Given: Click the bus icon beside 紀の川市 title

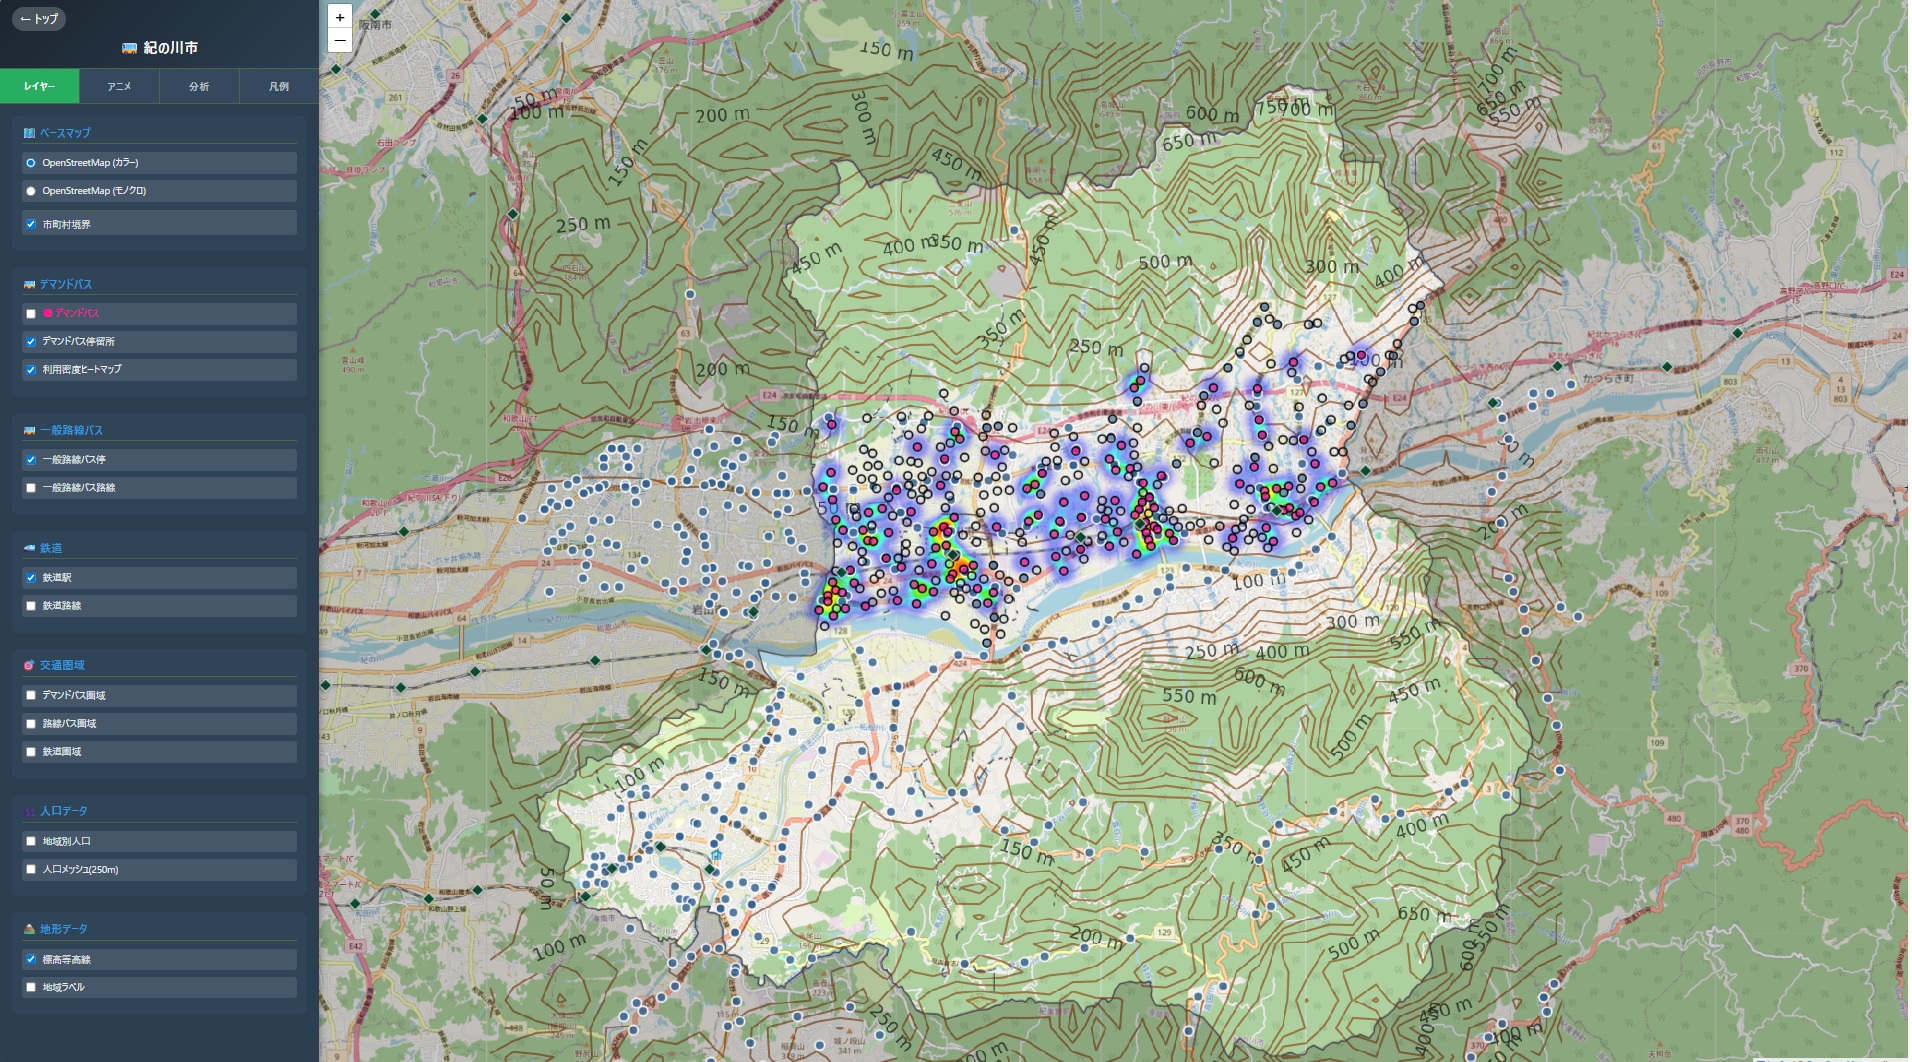Looking at the screenshot, I should coord(129,48).
